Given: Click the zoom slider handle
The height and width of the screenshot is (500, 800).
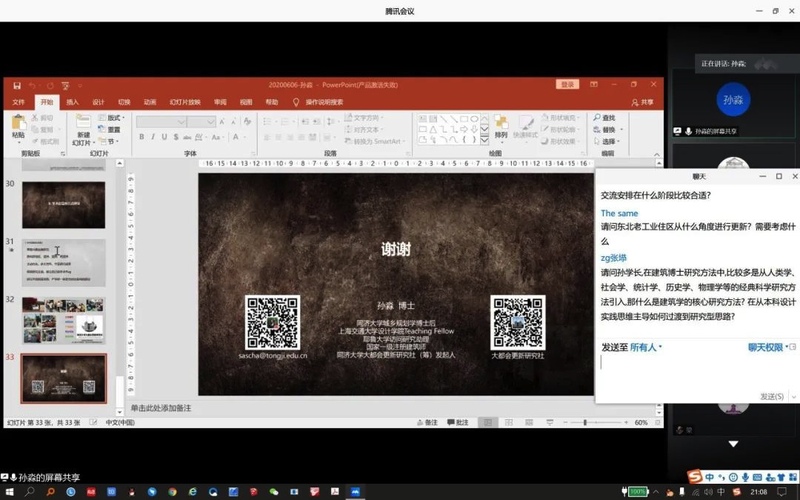Looking at the screenshot, I should (585, 422).
